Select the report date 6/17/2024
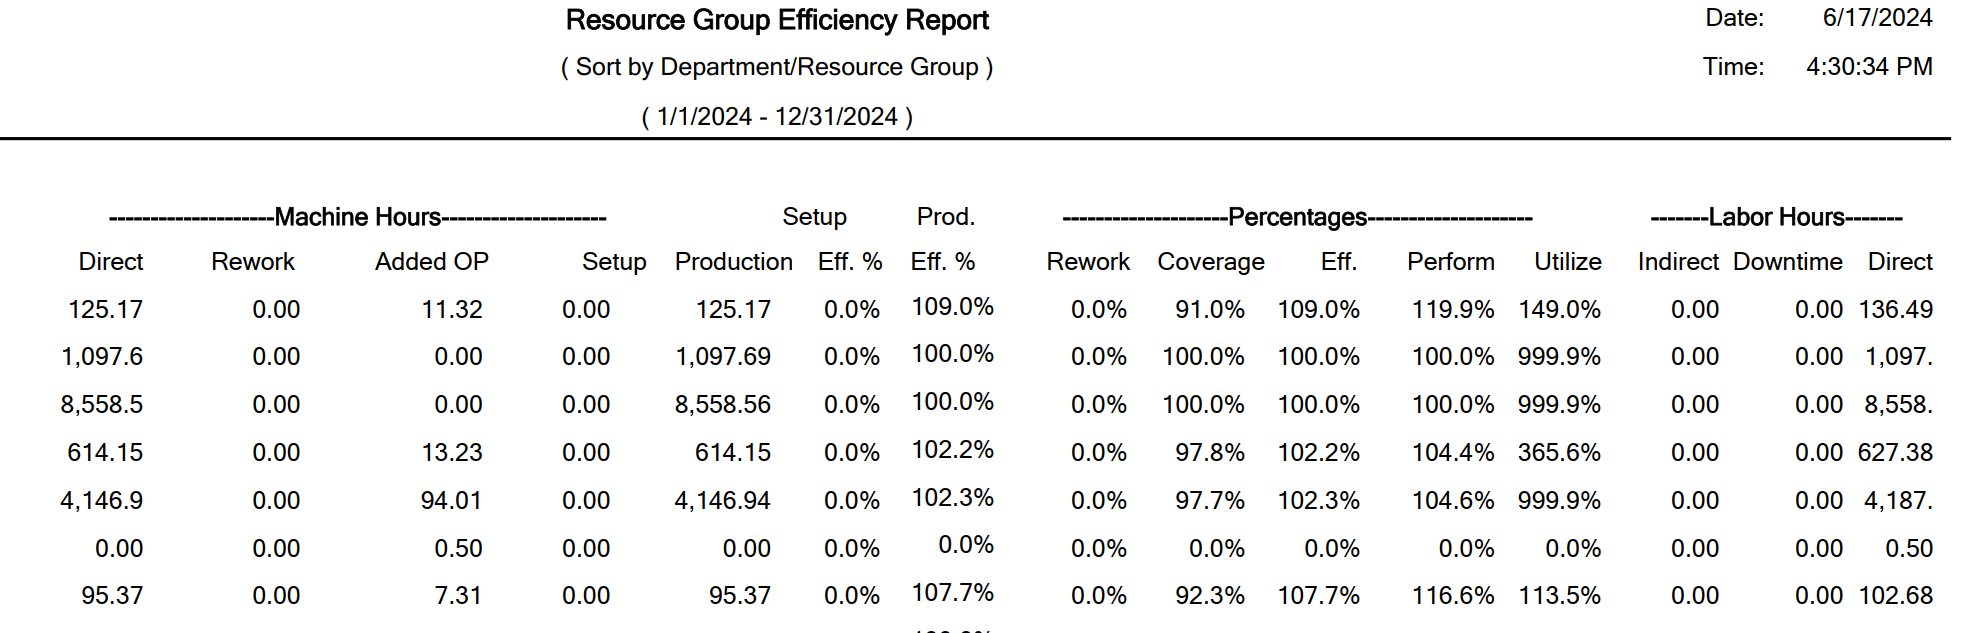 point(1877,18)
